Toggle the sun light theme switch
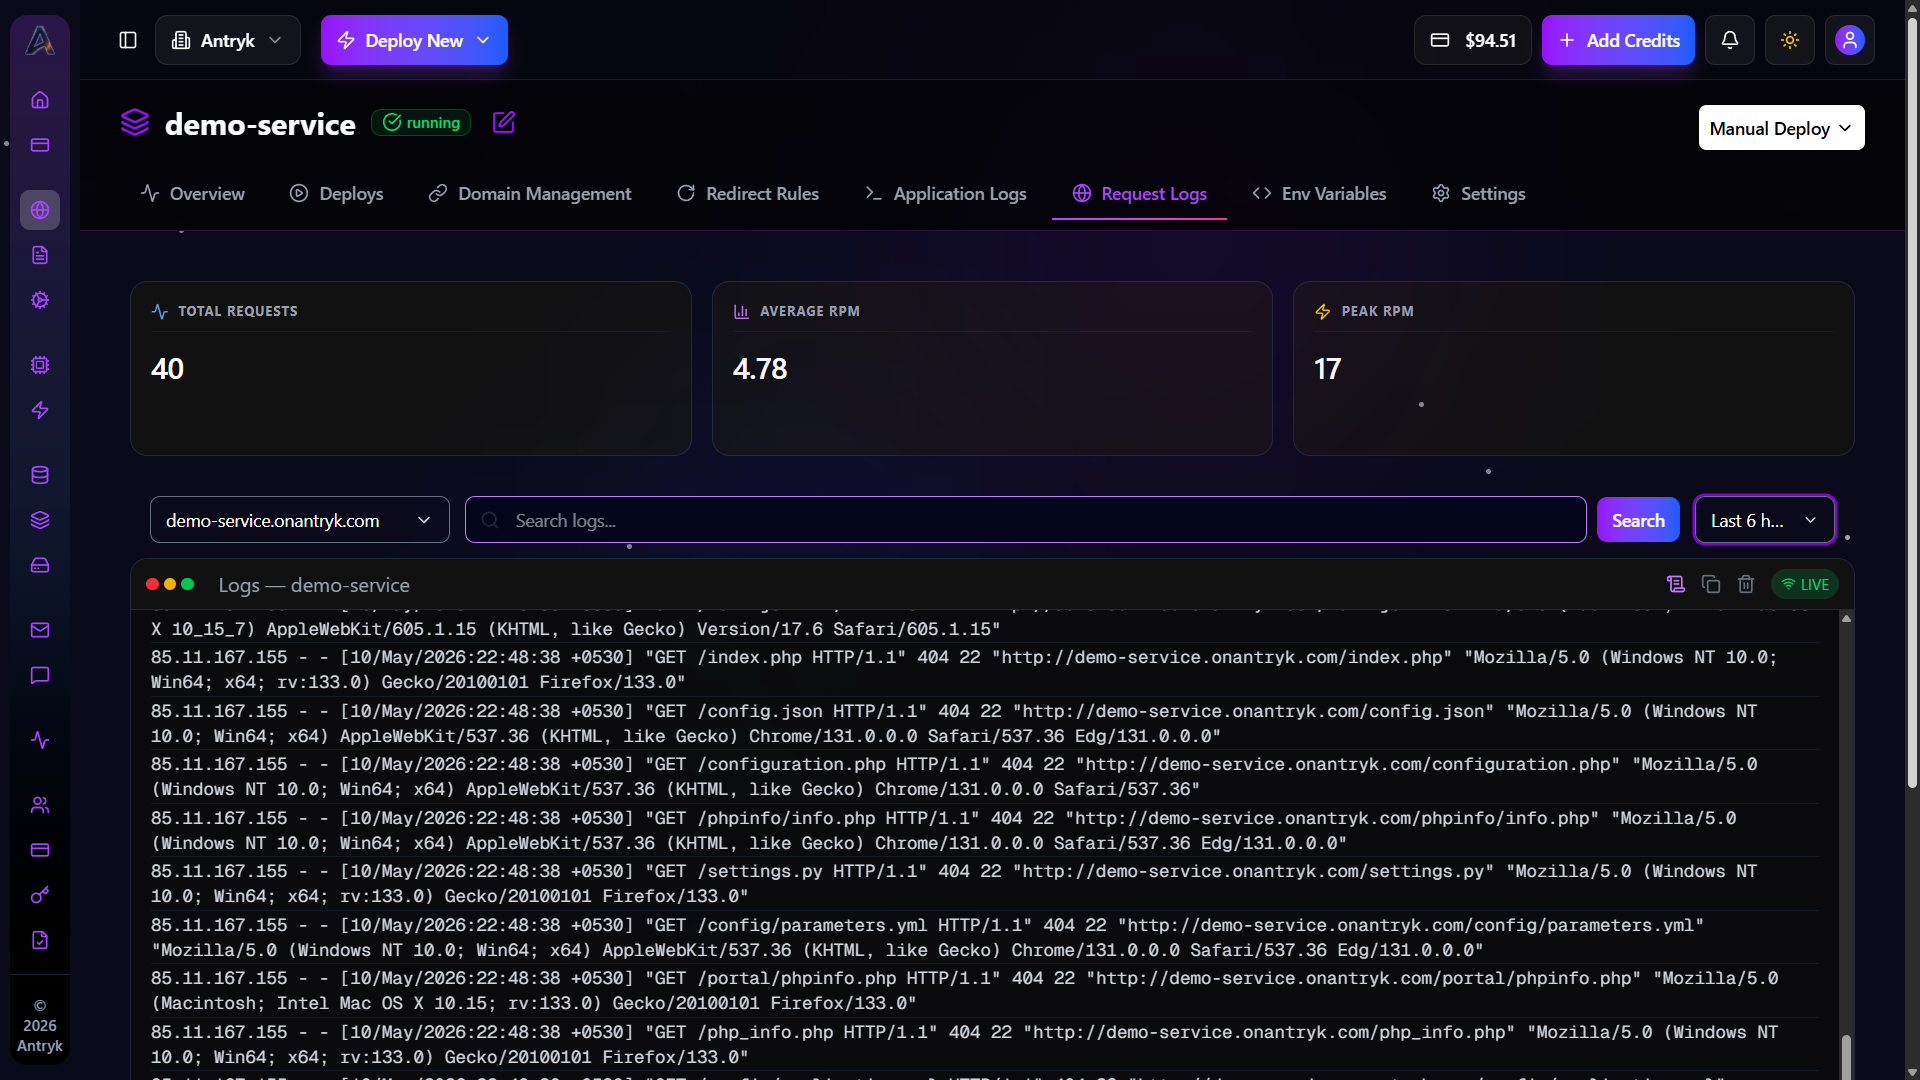 coord(1790,40)
